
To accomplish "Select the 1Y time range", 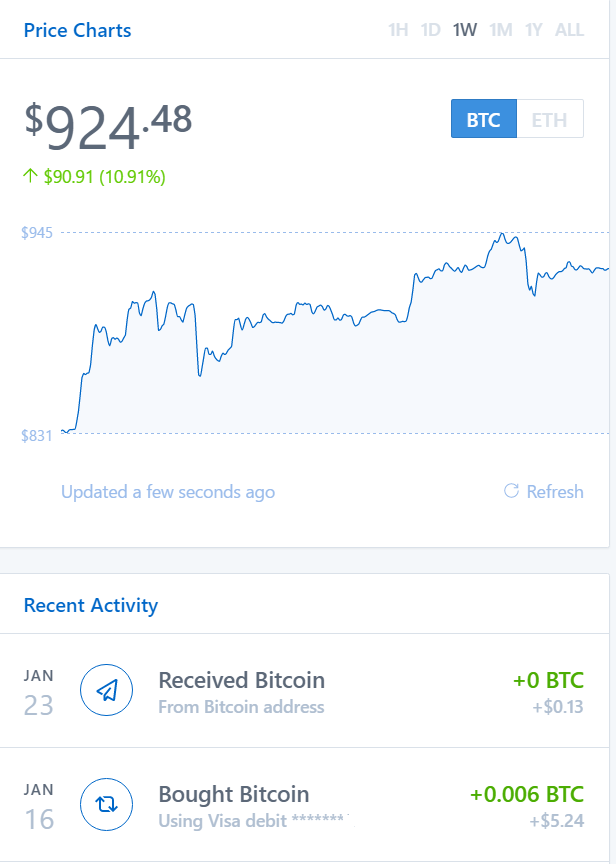I will point(534,30).
